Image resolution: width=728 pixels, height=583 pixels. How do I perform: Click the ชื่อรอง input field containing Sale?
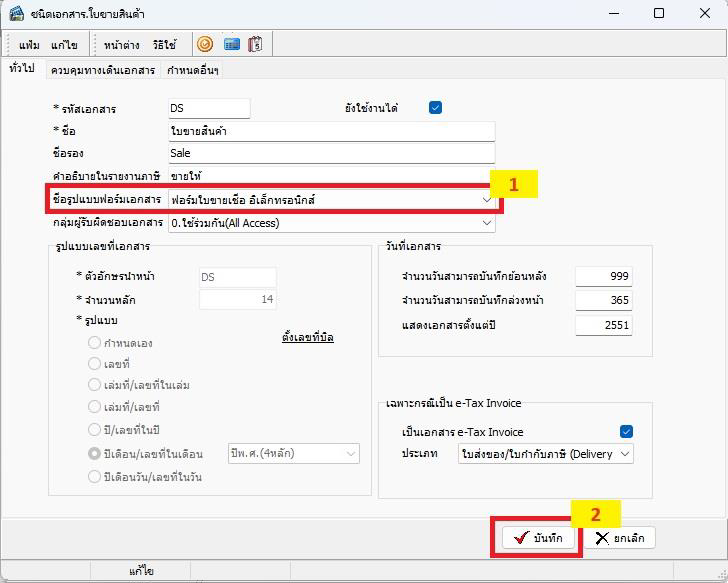(x=331, y=153)
